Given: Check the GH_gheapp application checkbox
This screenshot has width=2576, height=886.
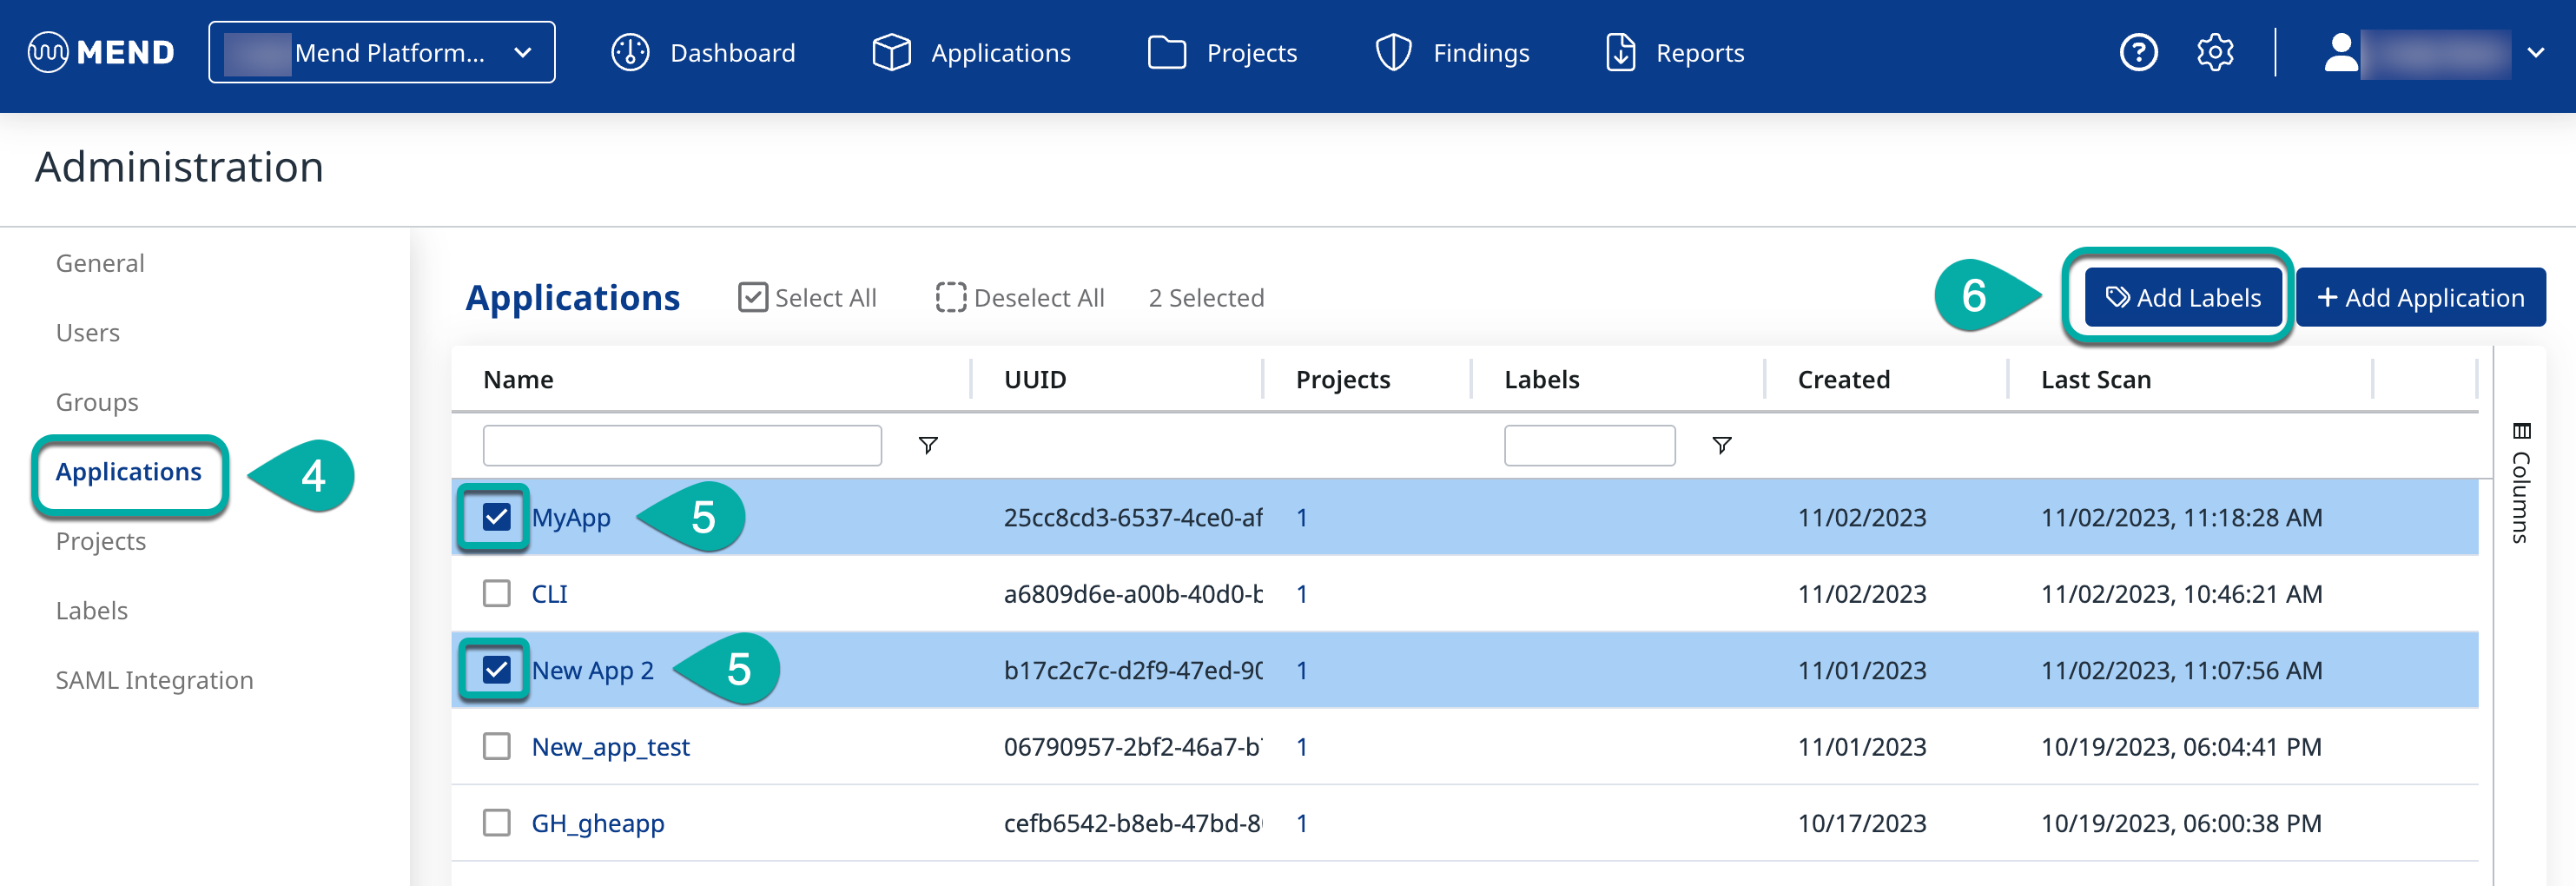Looking at the screenshot, I should click(x=496, y=822).
